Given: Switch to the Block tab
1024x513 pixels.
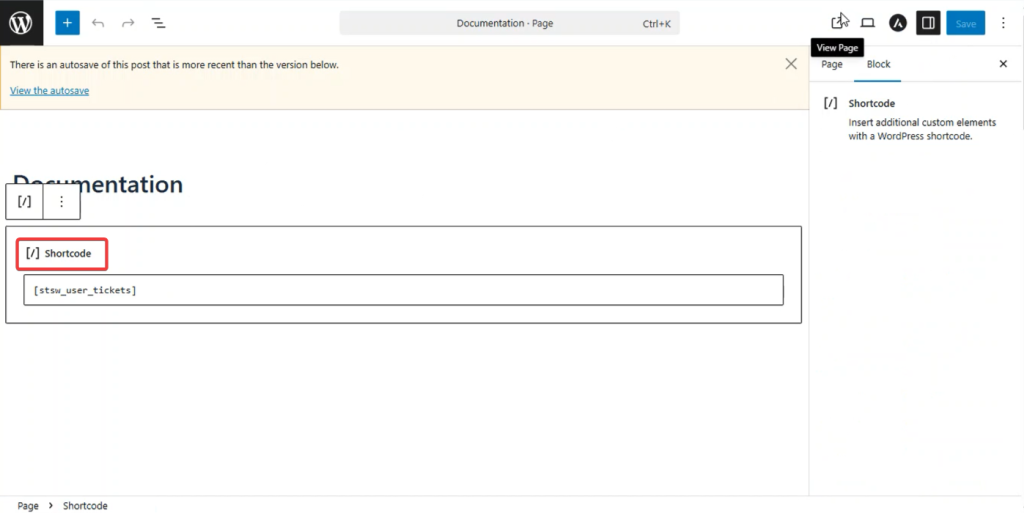Looking at the screenshot, I should click(878, 64).
